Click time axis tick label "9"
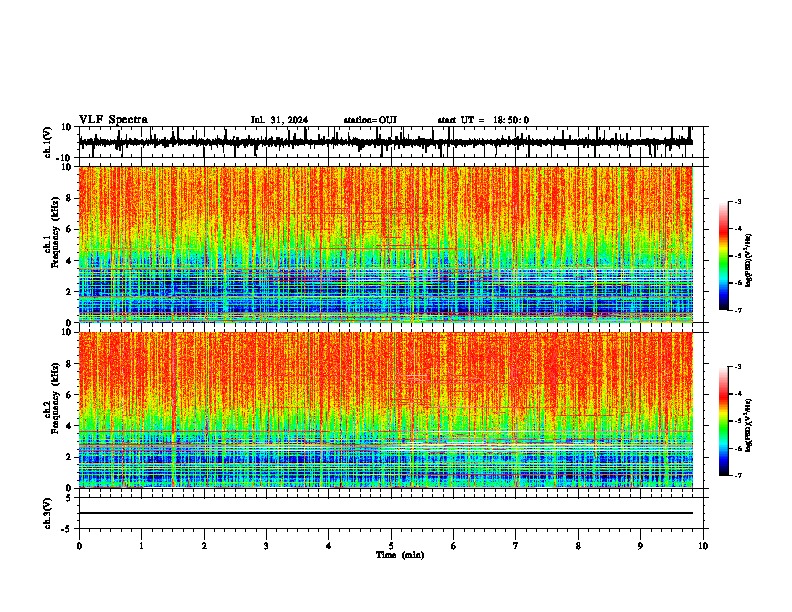The width and height of the screenshot is (792, 612). (640, 546)
